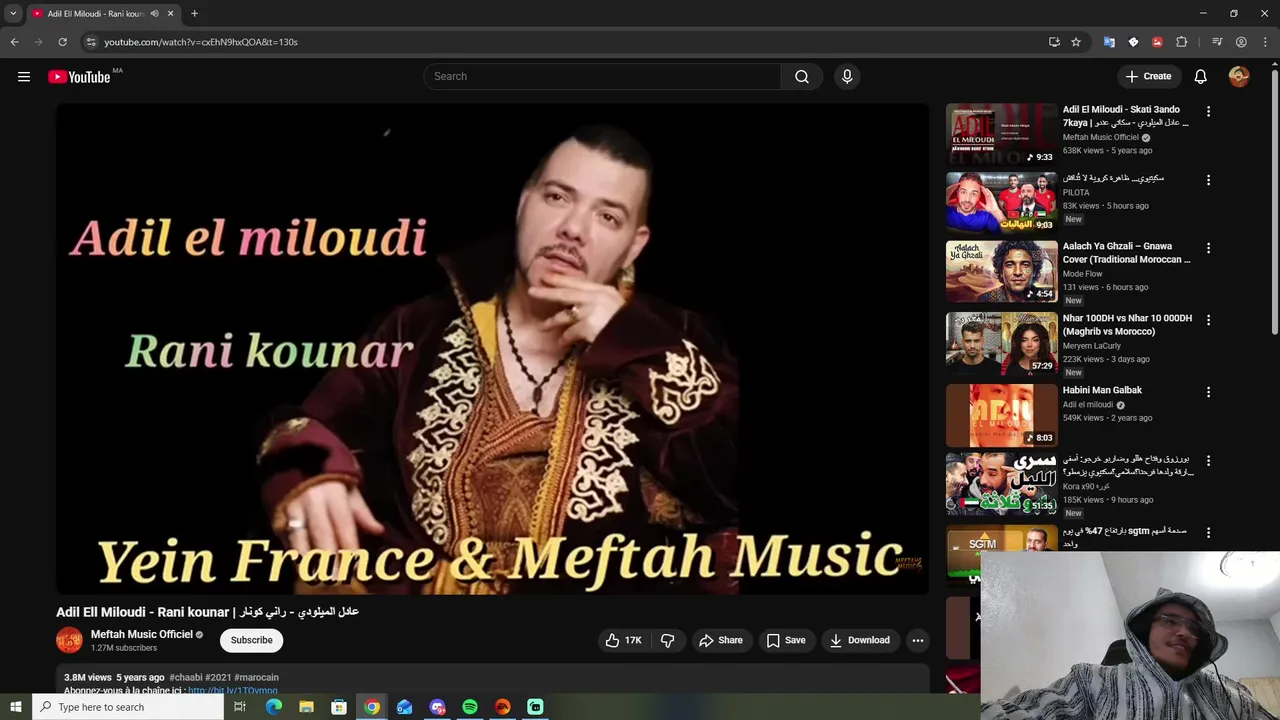Open the Windows Start menu
The height and width of the screenshot is (720, 1280).
tap(15, 707)
